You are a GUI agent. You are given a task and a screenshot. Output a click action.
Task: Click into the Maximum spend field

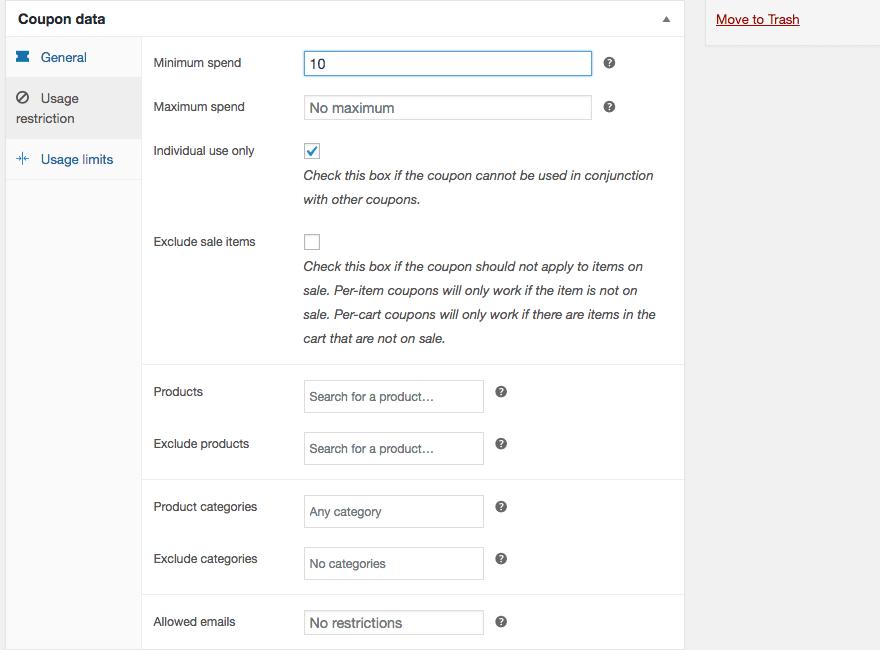click(x=447, y=108)
